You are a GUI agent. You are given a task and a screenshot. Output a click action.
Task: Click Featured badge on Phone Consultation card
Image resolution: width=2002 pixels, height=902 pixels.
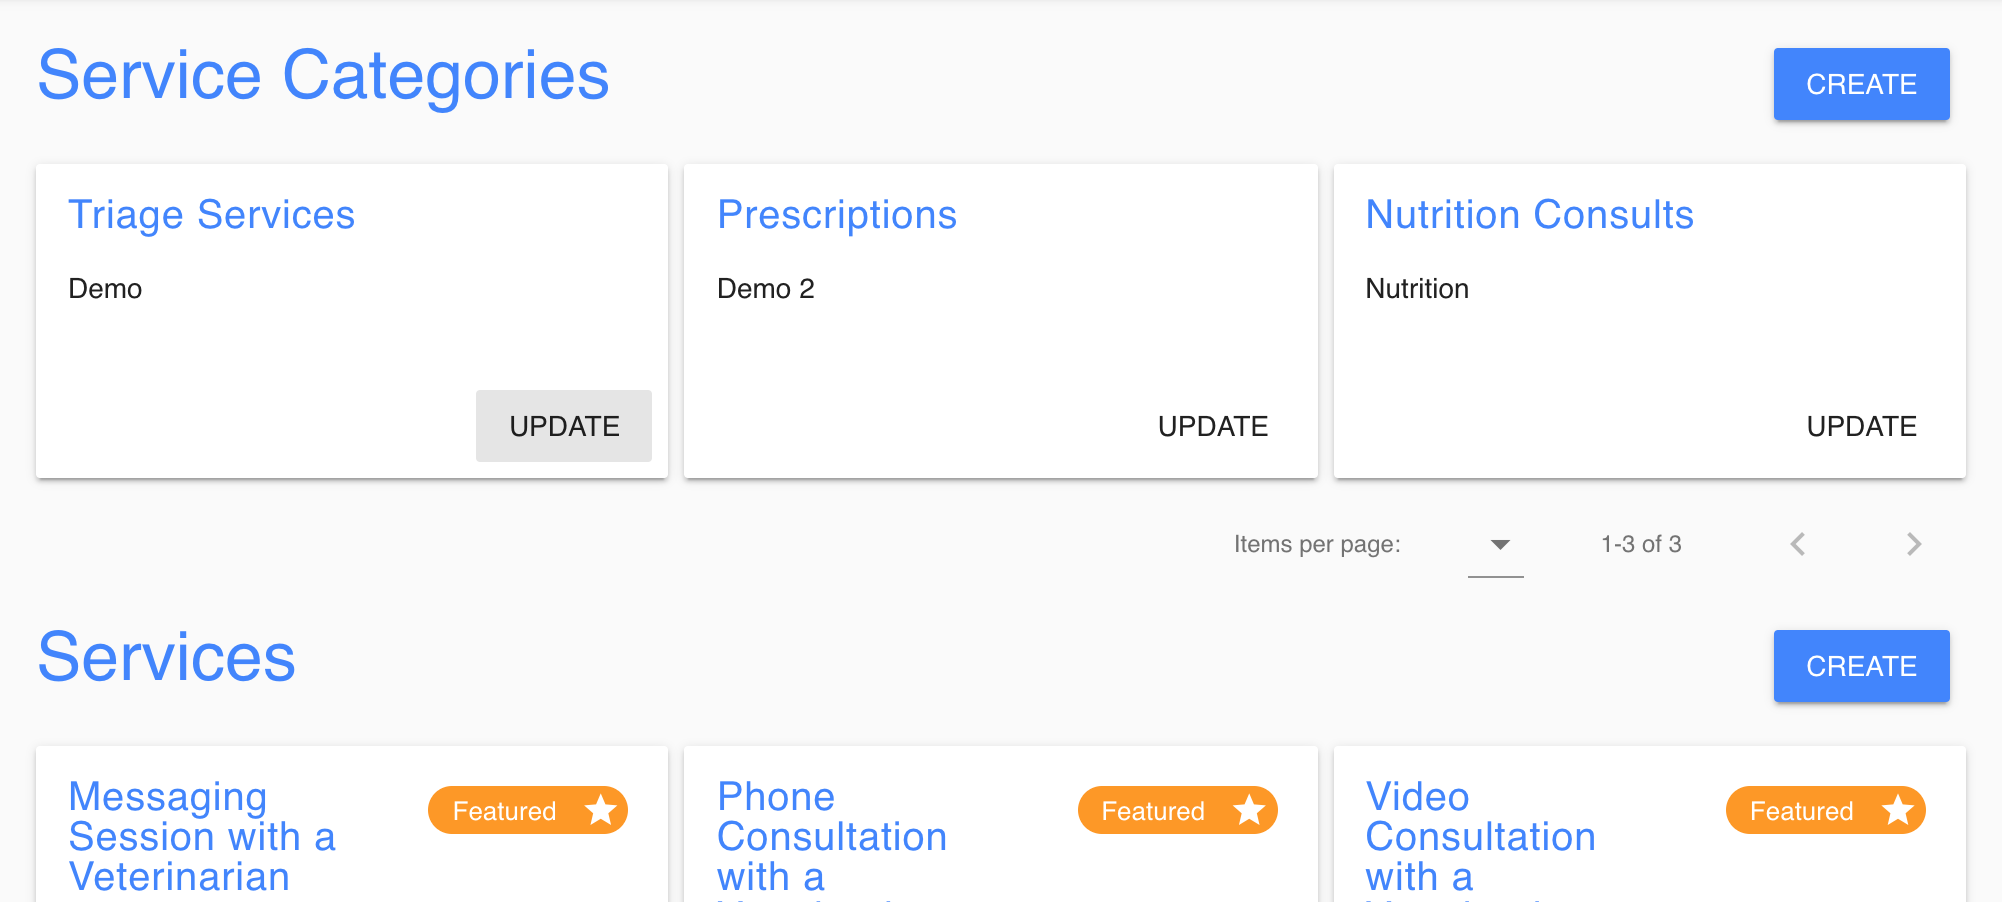1153,811
